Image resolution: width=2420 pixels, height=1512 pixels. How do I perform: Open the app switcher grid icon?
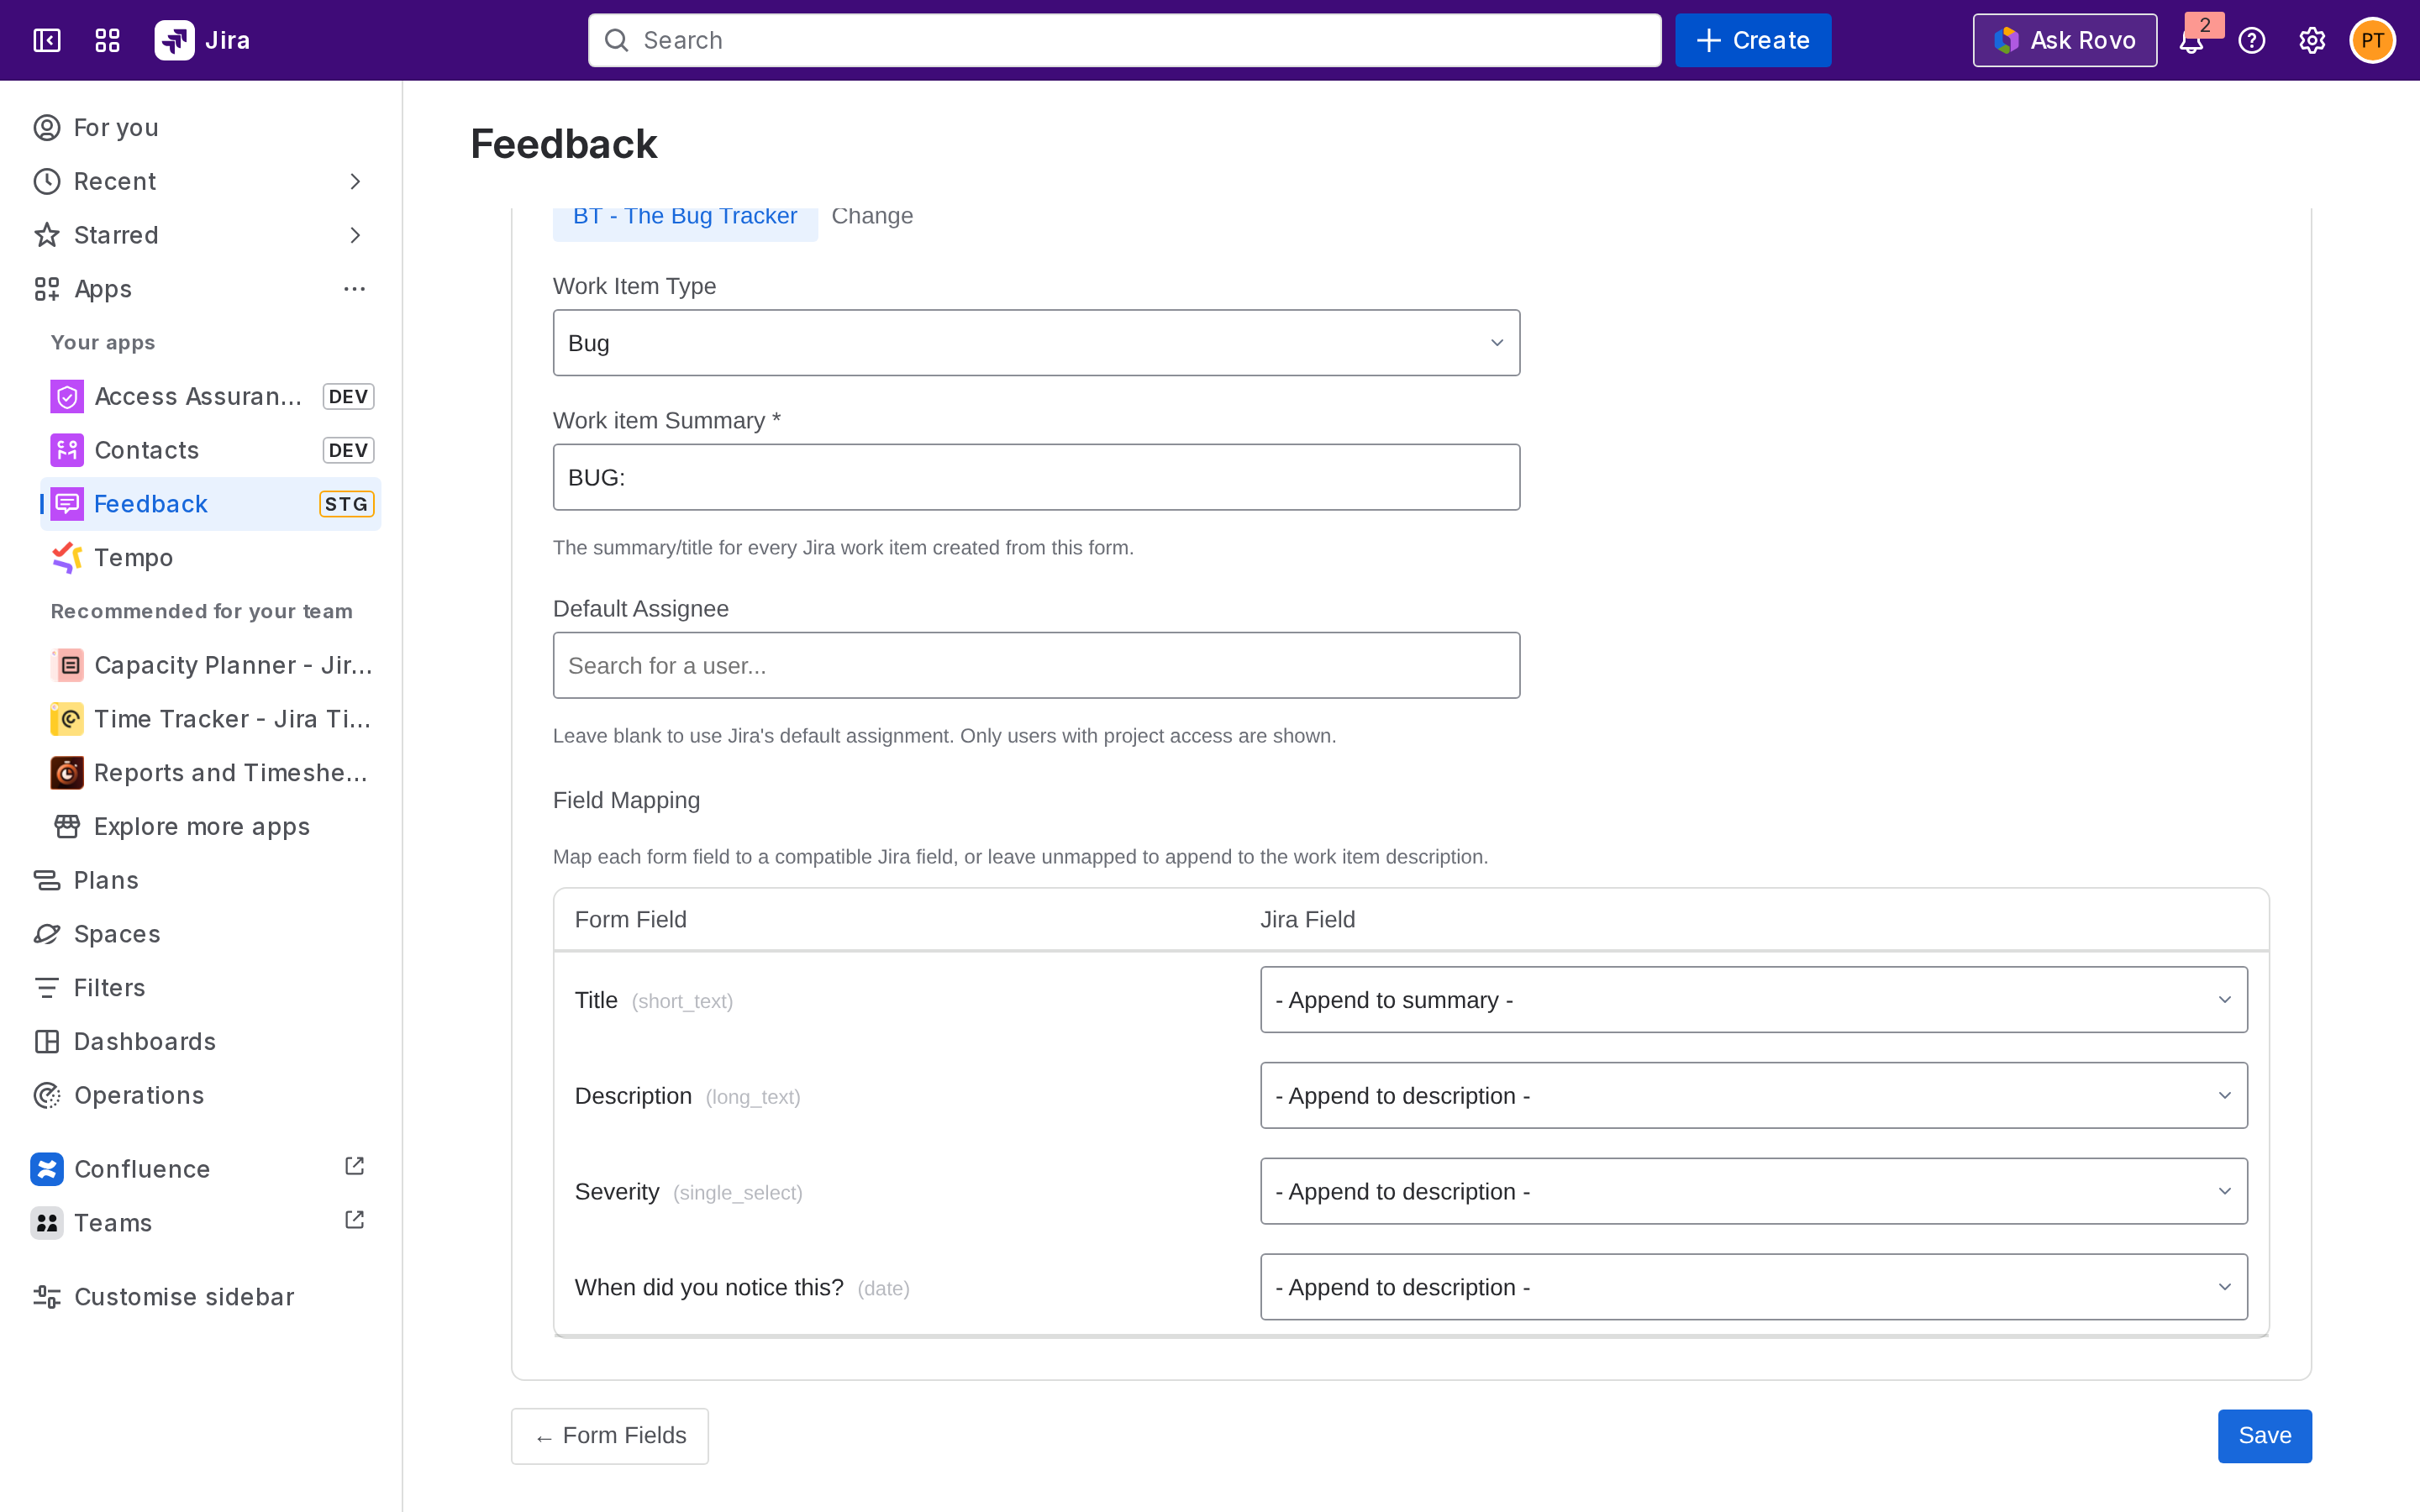pos(107,40)
